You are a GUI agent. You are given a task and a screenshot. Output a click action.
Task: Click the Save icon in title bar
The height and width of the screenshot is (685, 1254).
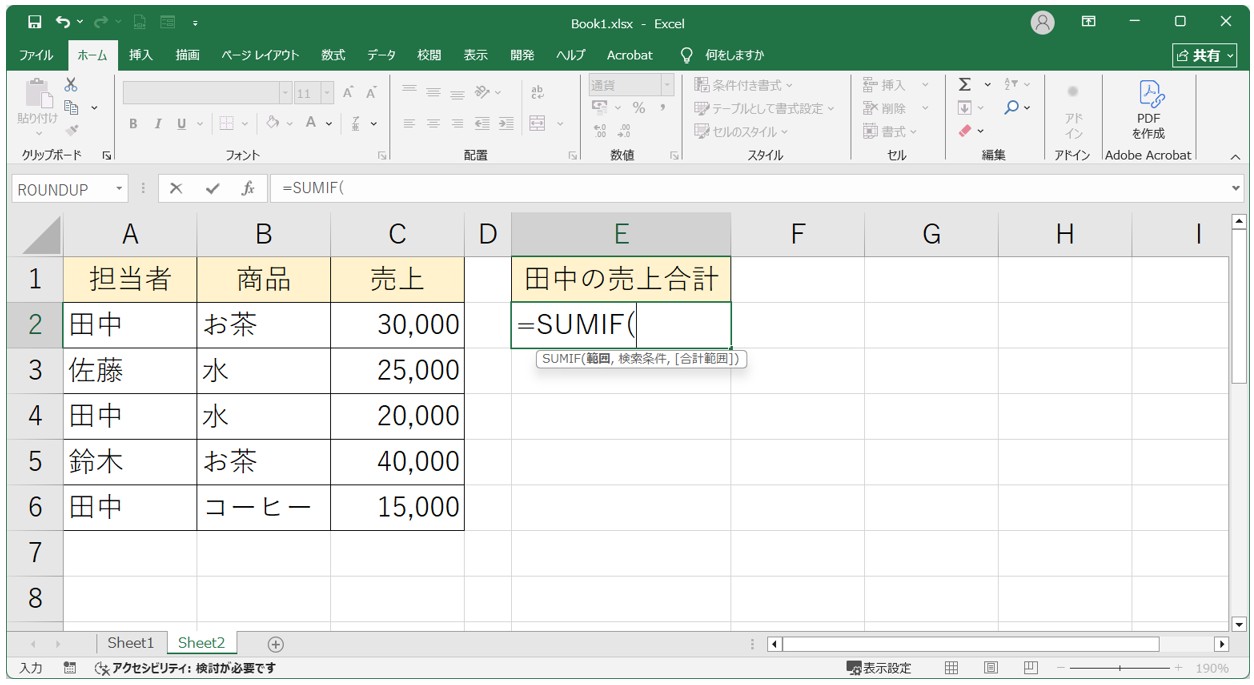click(35, 22)
